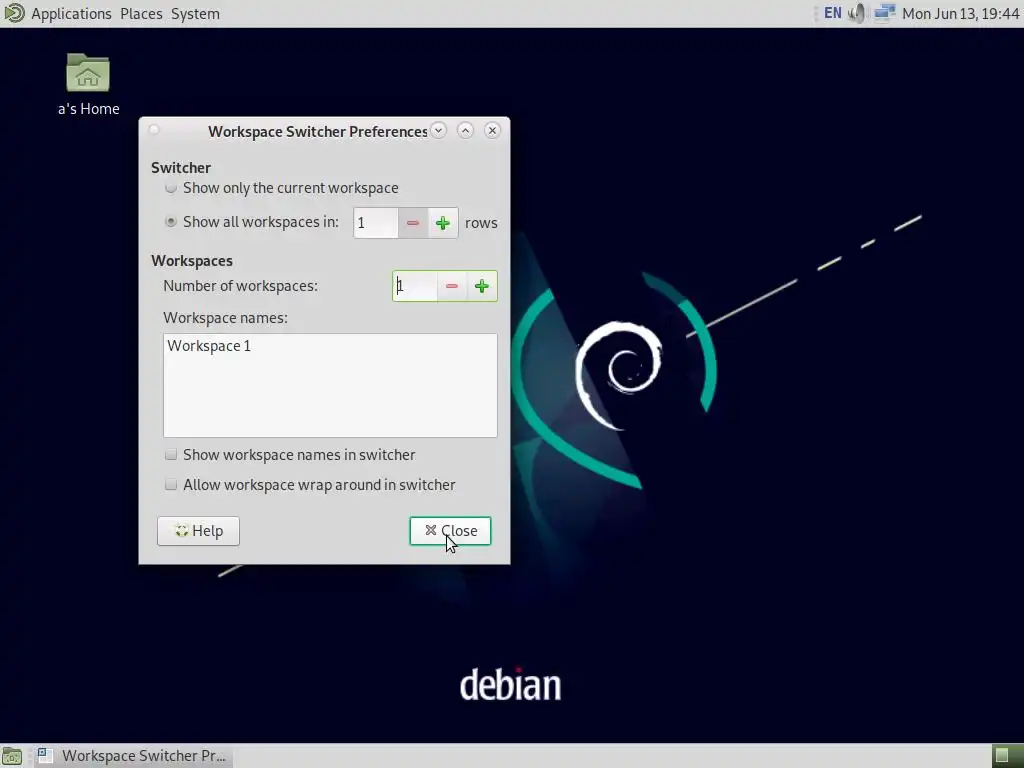Roll up window with titlebar down-arrow button
This screenshot has width=1024, height=768.
[439, 131]
